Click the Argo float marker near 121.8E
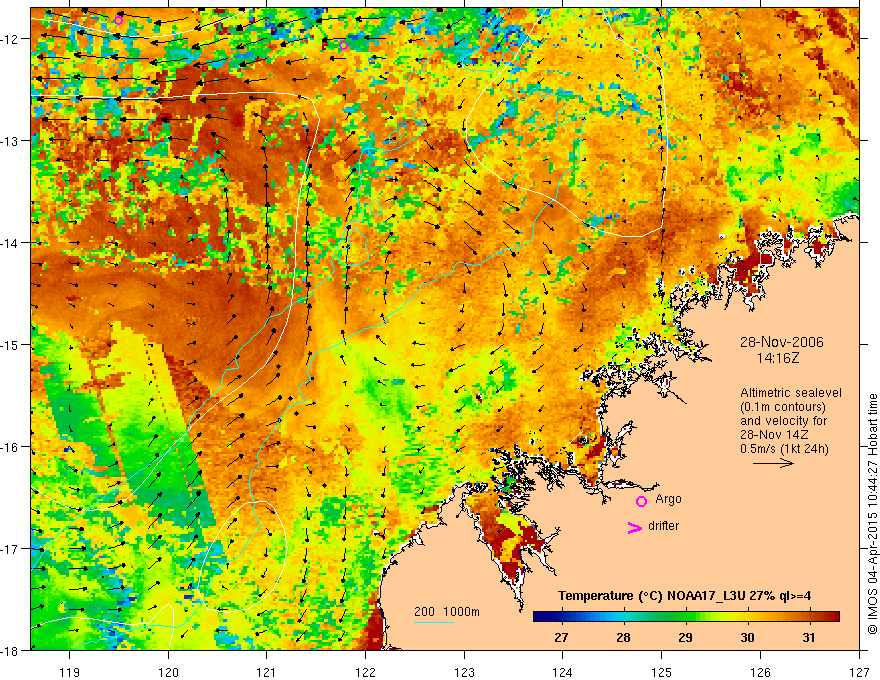Screen dimensions: 880x680 tap(343, 45)
